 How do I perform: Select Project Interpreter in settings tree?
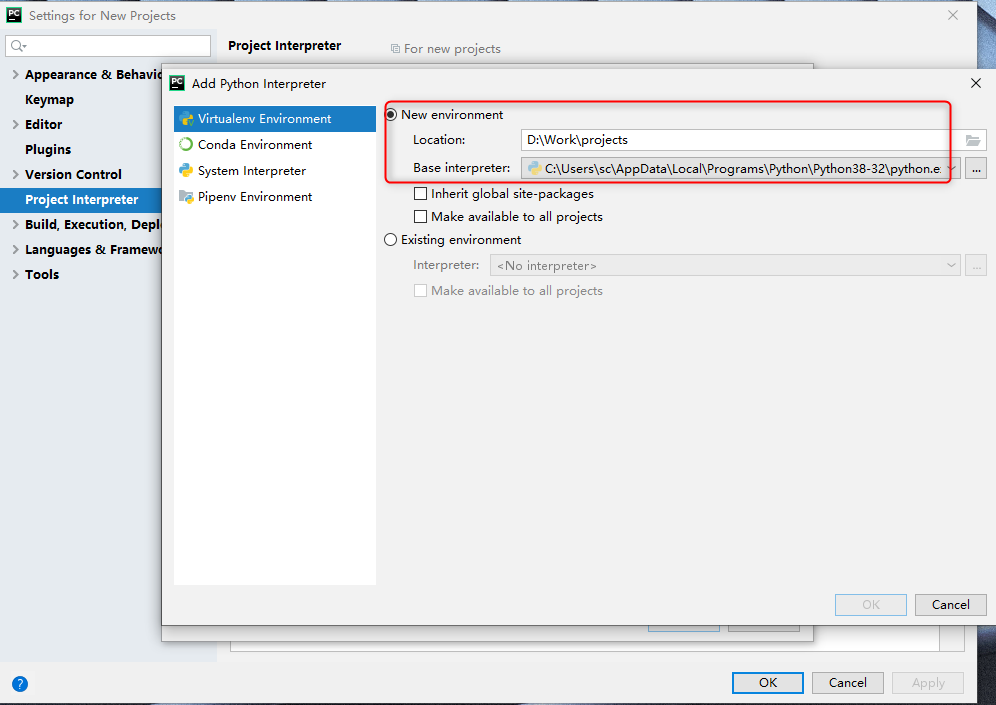tap(81, 199)
